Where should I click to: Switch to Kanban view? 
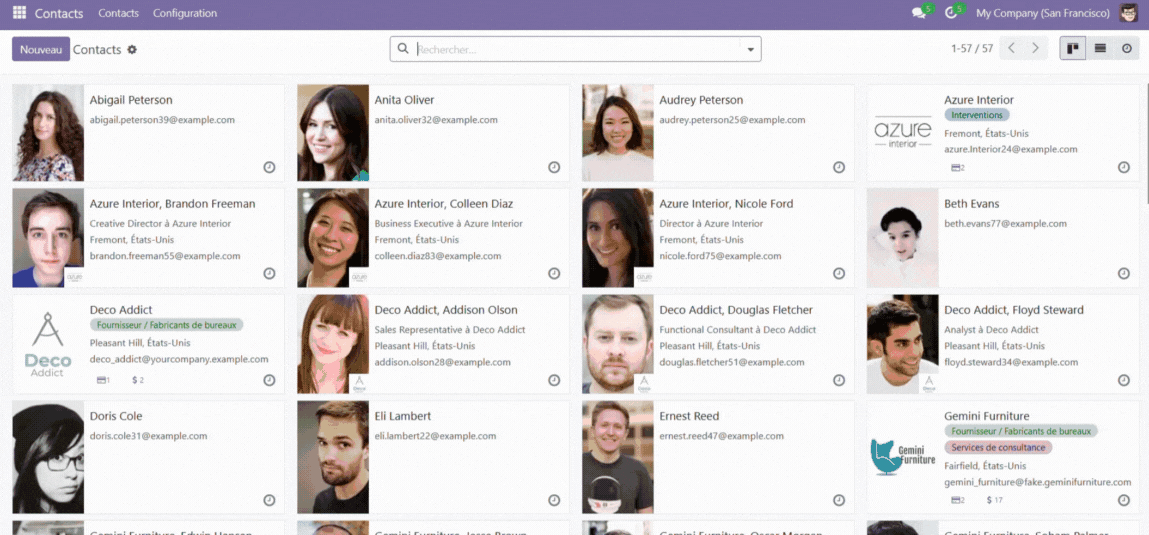point(1073,48)
